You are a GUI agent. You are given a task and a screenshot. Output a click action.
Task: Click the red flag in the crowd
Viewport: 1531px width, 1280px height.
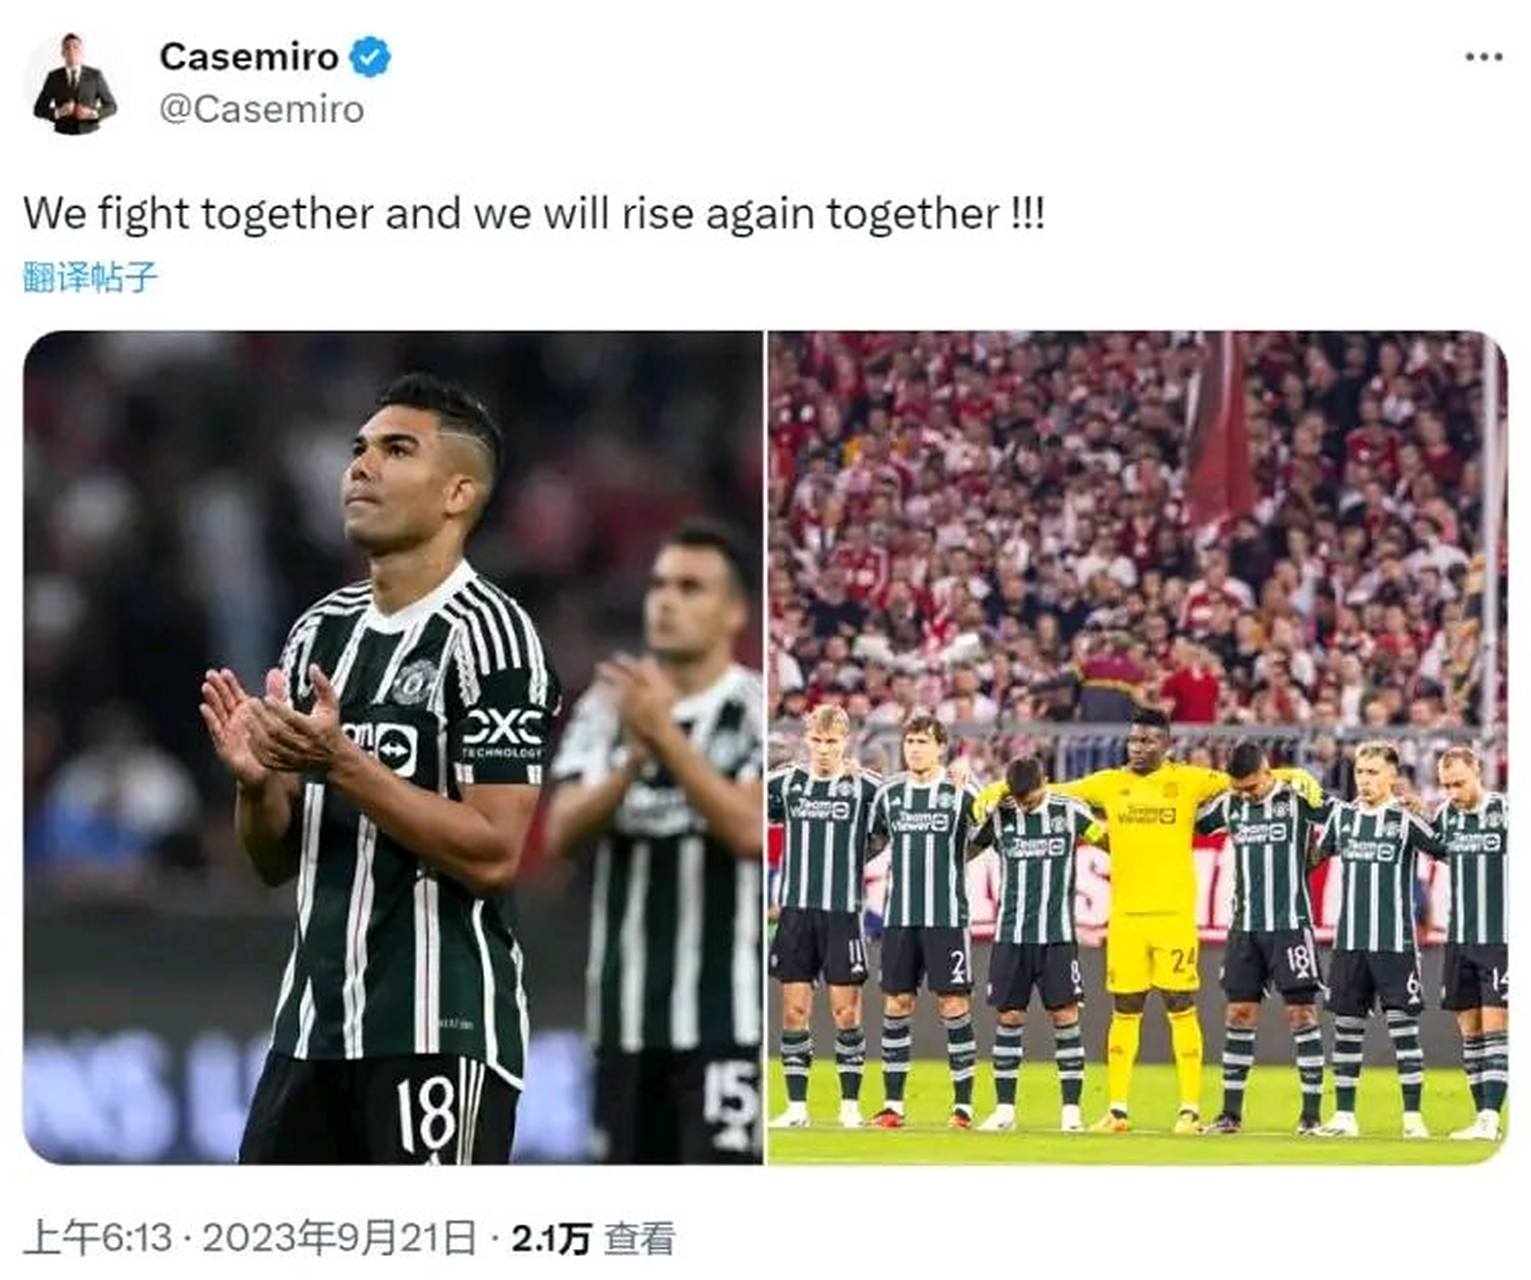click(1222, 428)
